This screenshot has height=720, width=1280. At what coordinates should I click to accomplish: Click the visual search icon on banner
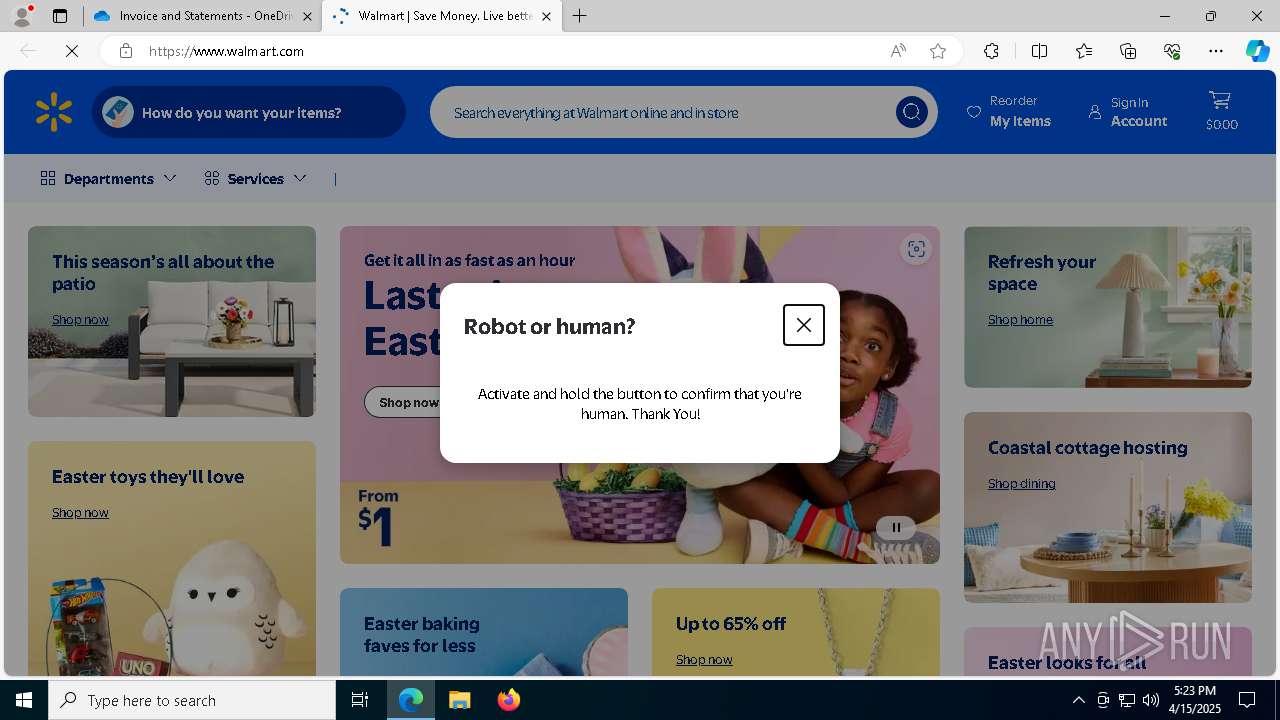click(x=916, y=249)
